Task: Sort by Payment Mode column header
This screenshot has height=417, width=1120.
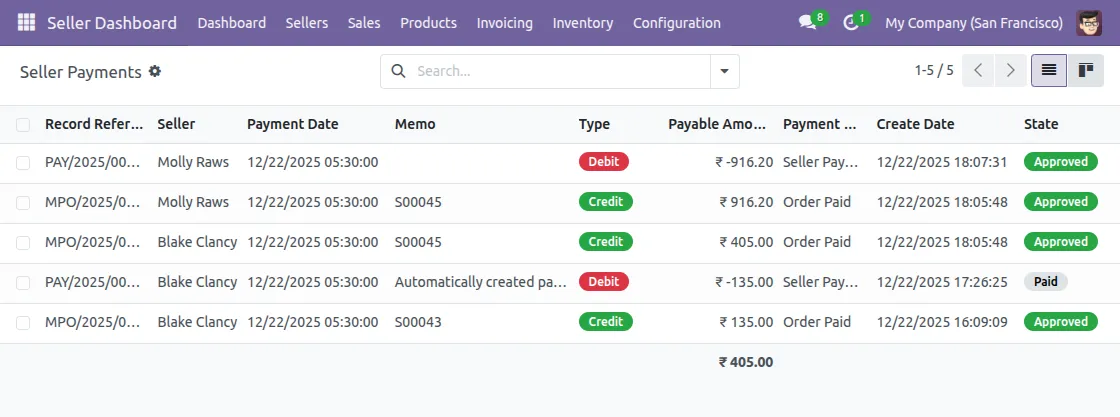Action: click(819, 124)
